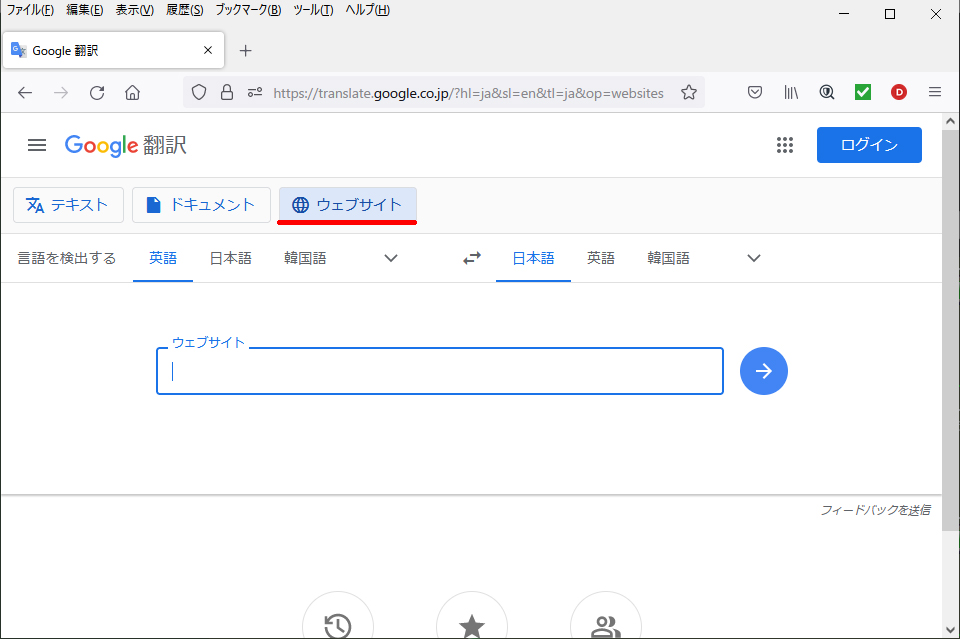
Task: Select 言語を検出する as source
Action: pyautogui.click(x=67, y=258)
